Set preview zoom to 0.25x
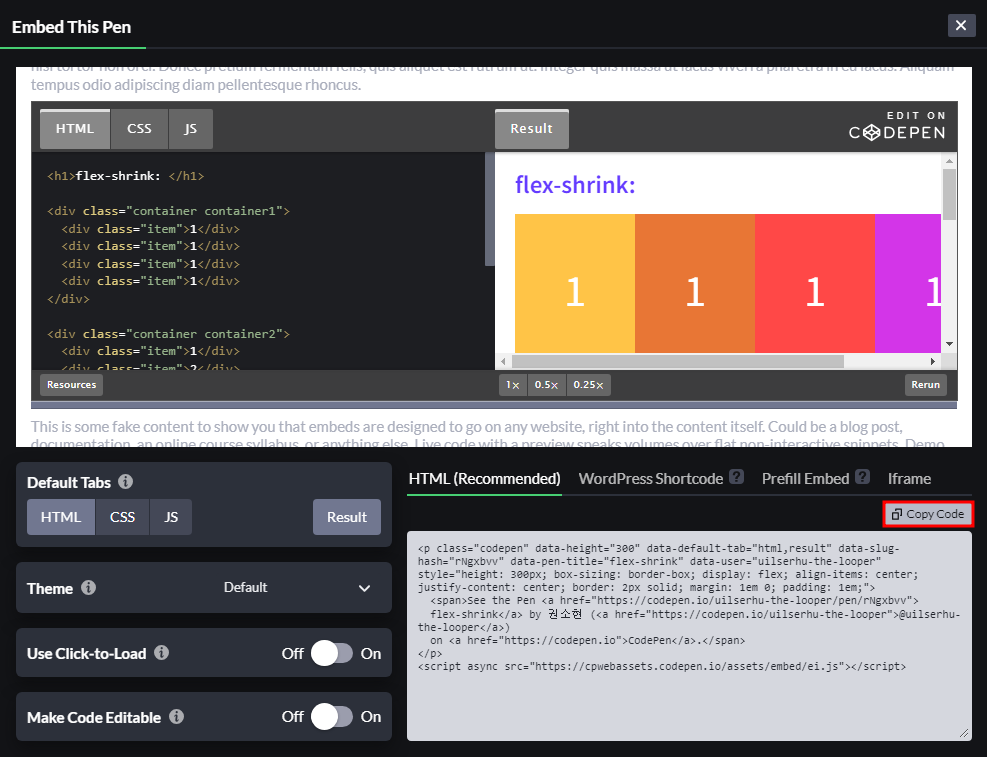Screen dimensions: 987x757 (x=588, y=384)
